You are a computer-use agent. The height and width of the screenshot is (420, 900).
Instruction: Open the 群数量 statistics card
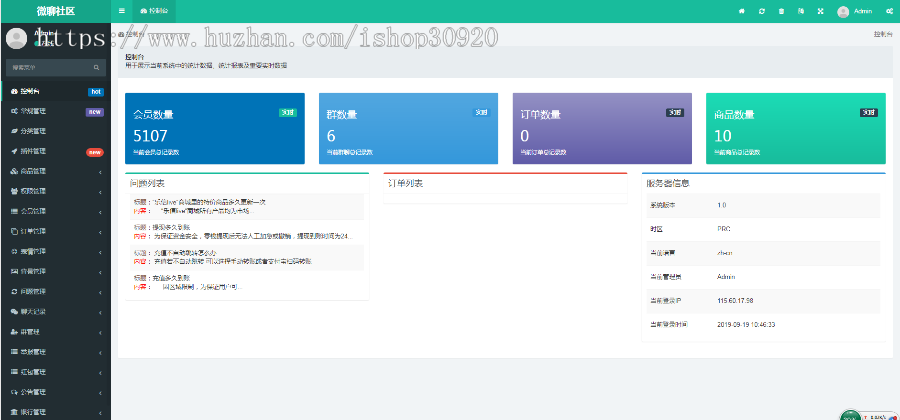click(409, 129)
